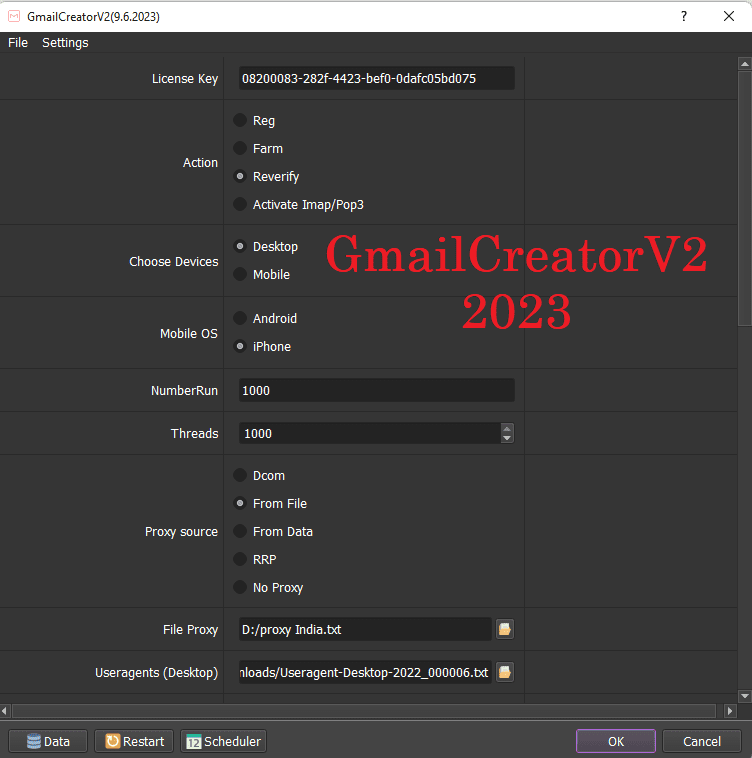Open the File menu
Viewport: 752px width, 758px height.
[18, 43]
